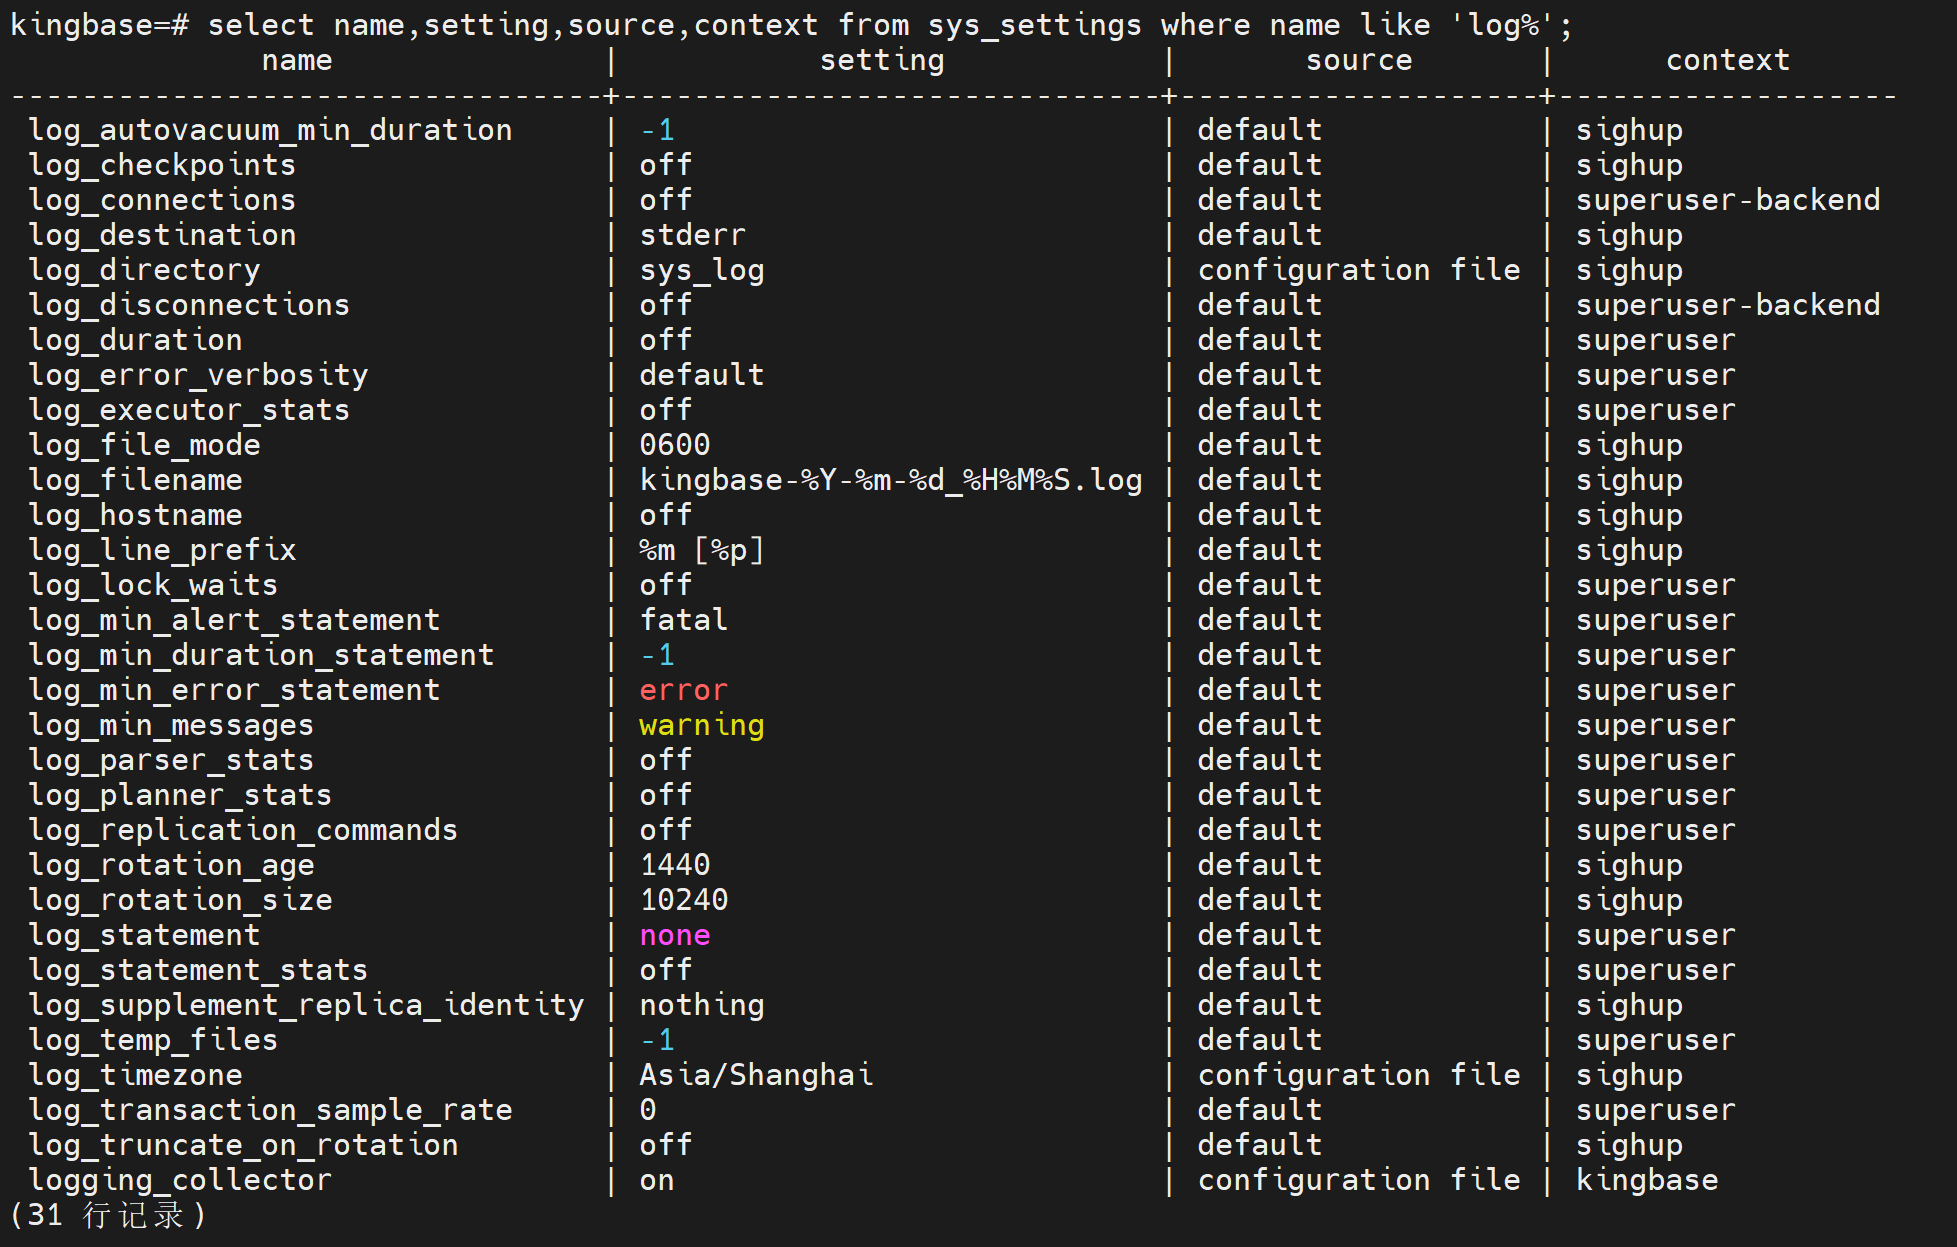The width and height of the screenshot is (1957, 1247).
Task: Click the yellow 'warning' setting value
Action: (701, 726)
